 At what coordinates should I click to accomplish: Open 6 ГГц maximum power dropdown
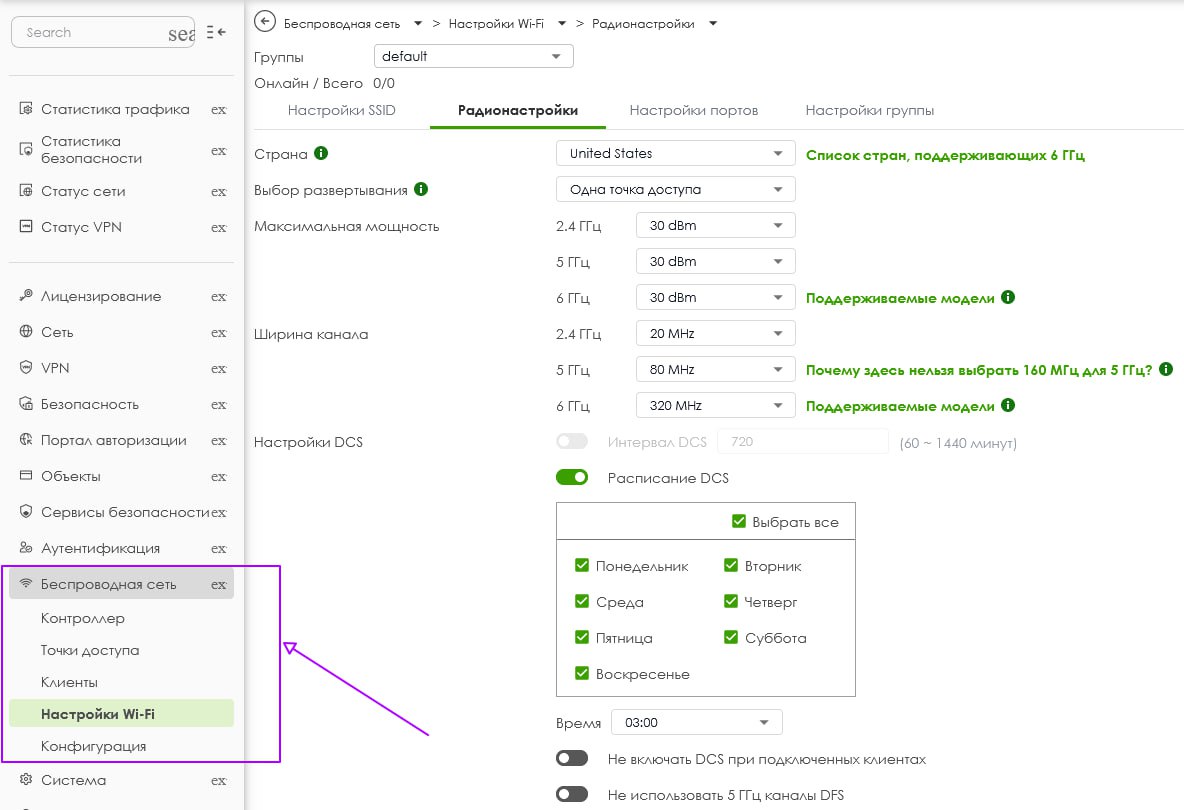(x=716, y=297)
